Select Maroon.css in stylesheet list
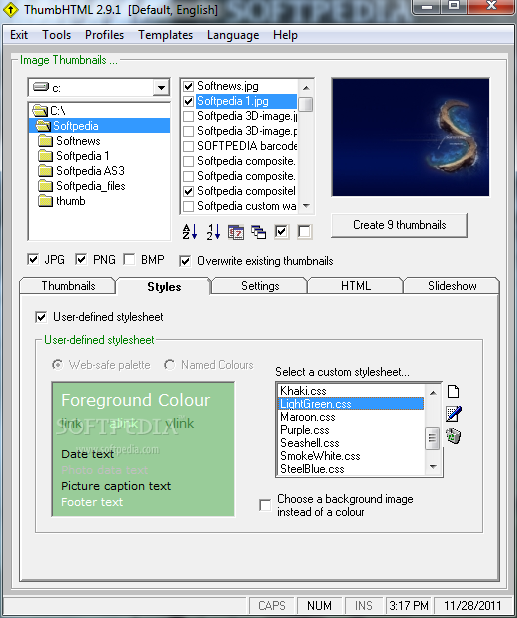 351,417
